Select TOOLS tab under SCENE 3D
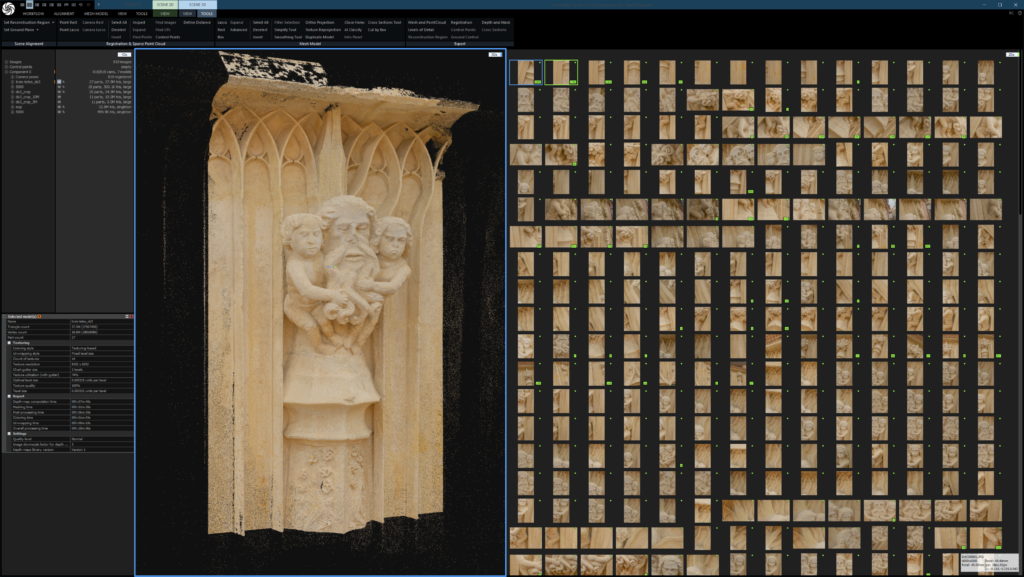 [x=206, y=14]
